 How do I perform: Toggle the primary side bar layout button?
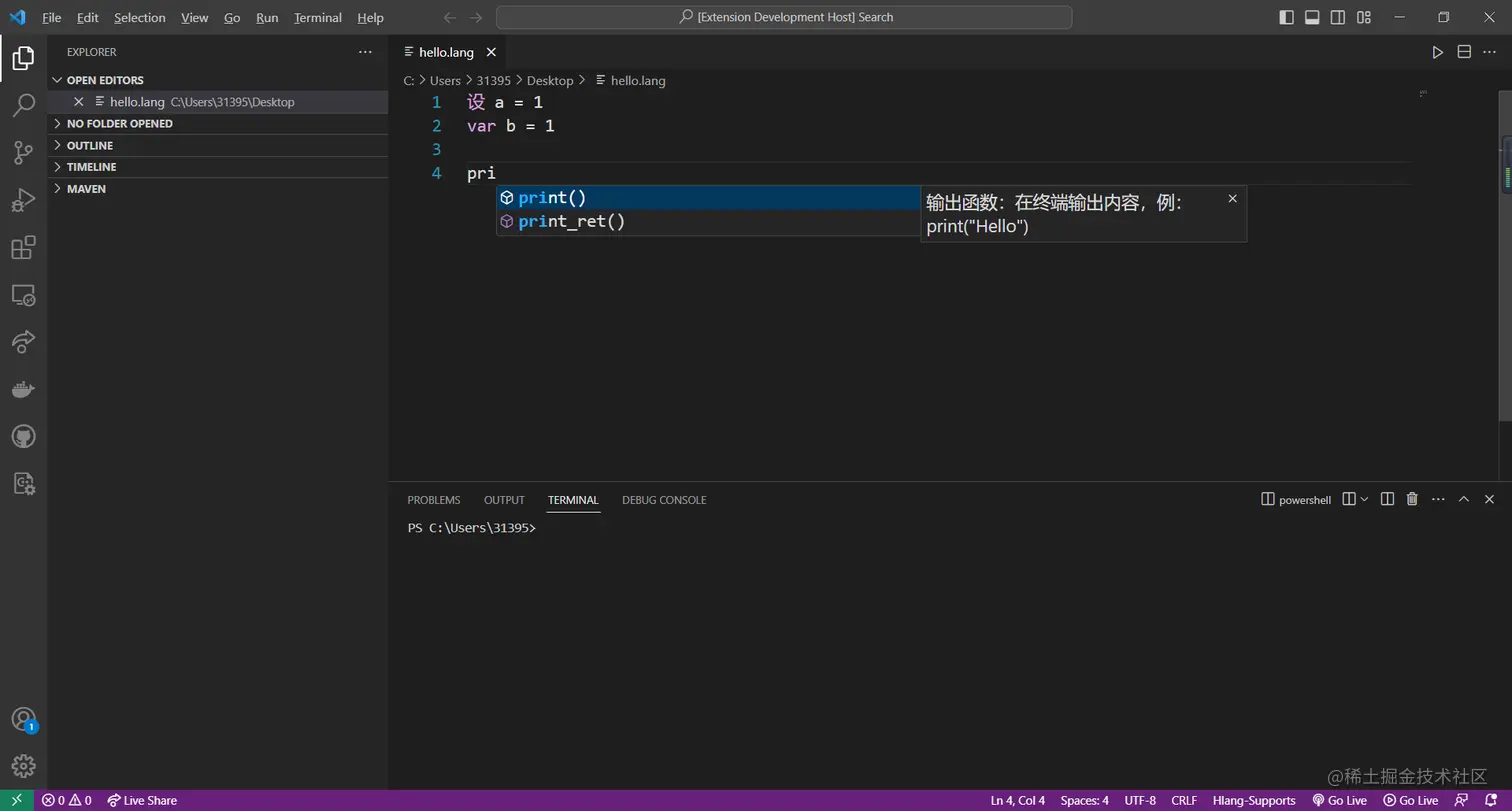point(1286,17)
